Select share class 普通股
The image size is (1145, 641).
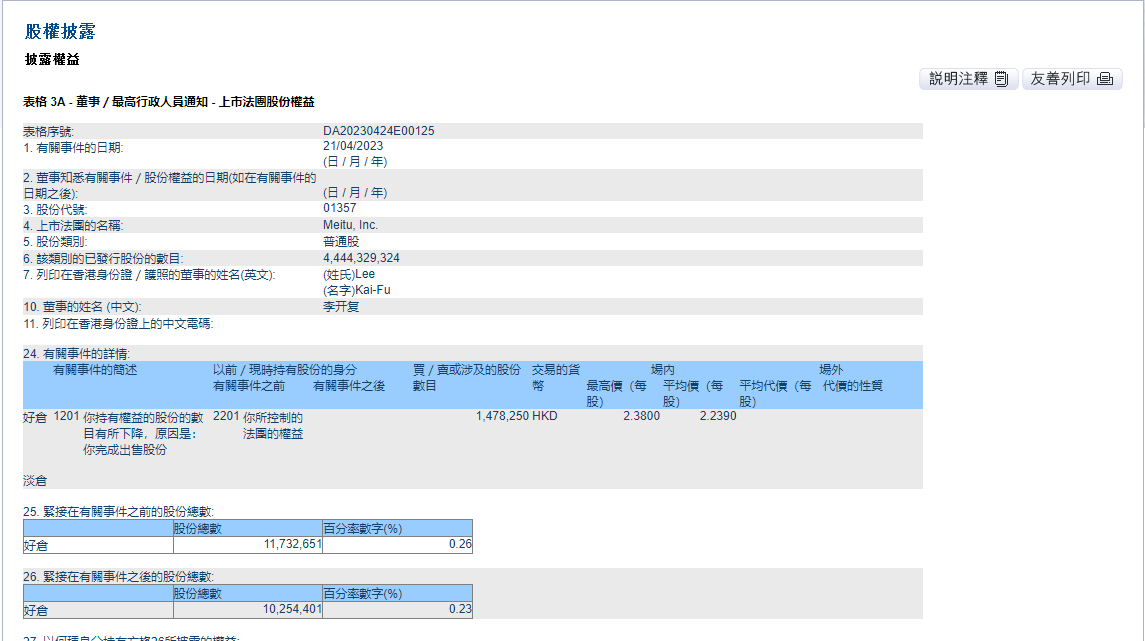click(341, 242)
